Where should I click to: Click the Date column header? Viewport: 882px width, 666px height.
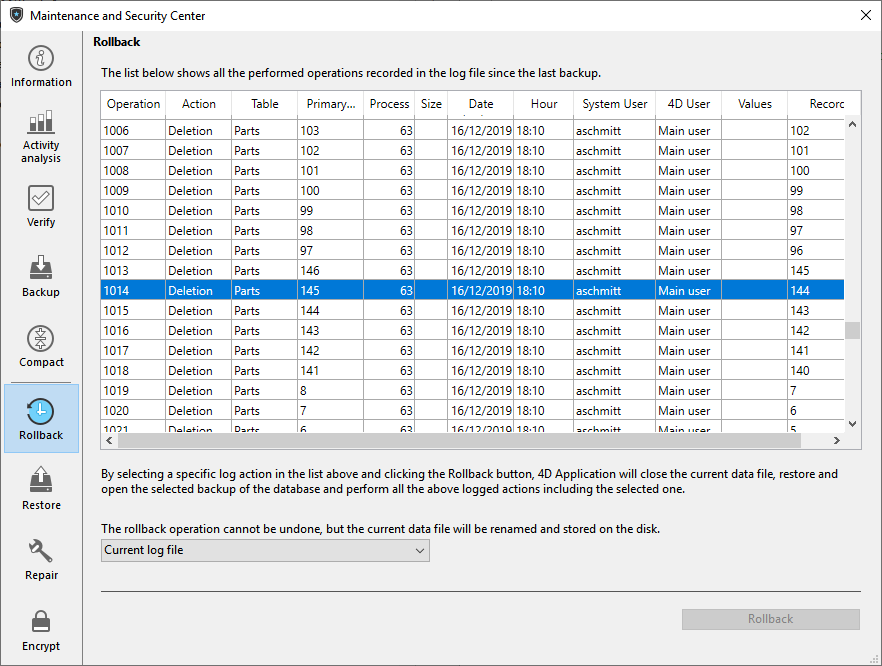[x=480, y=104]
